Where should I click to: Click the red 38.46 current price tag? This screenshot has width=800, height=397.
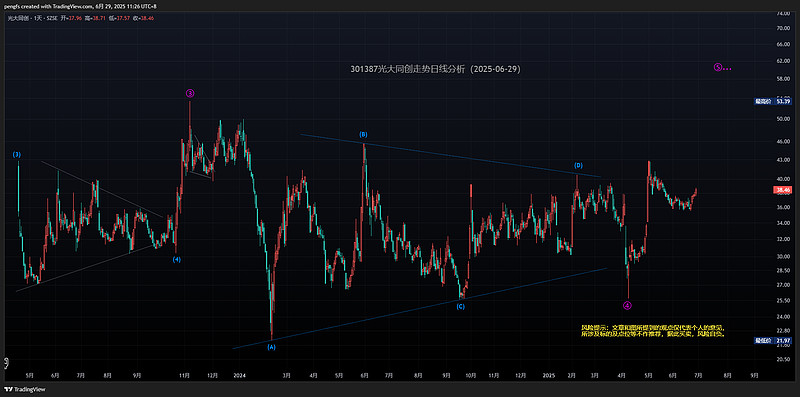783,190
